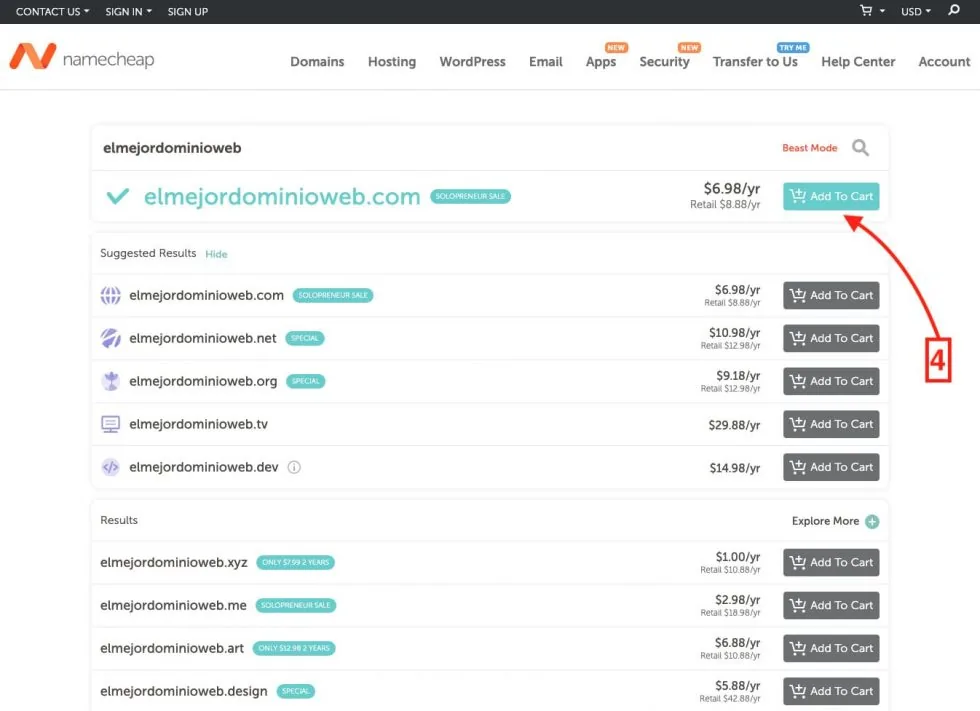
Task: Click the Namecheap logo
Action: click(x=82, y=57)
